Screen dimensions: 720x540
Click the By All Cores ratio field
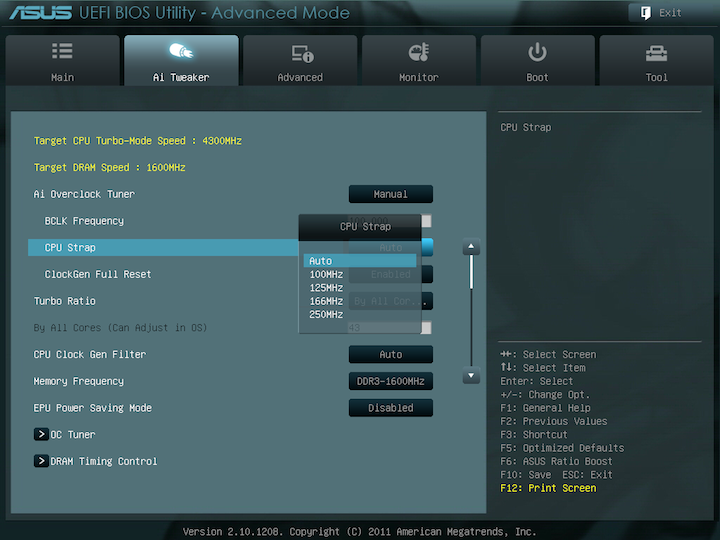coord(390,327)
